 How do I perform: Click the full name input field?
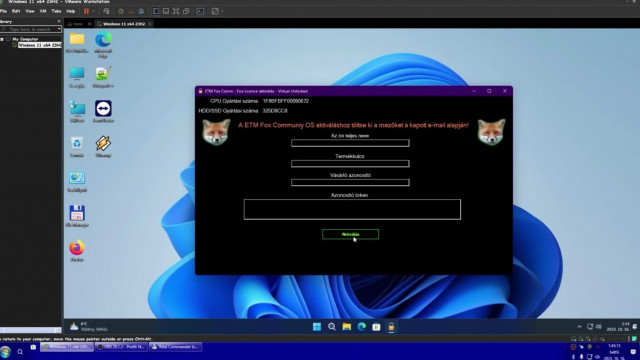350,143
